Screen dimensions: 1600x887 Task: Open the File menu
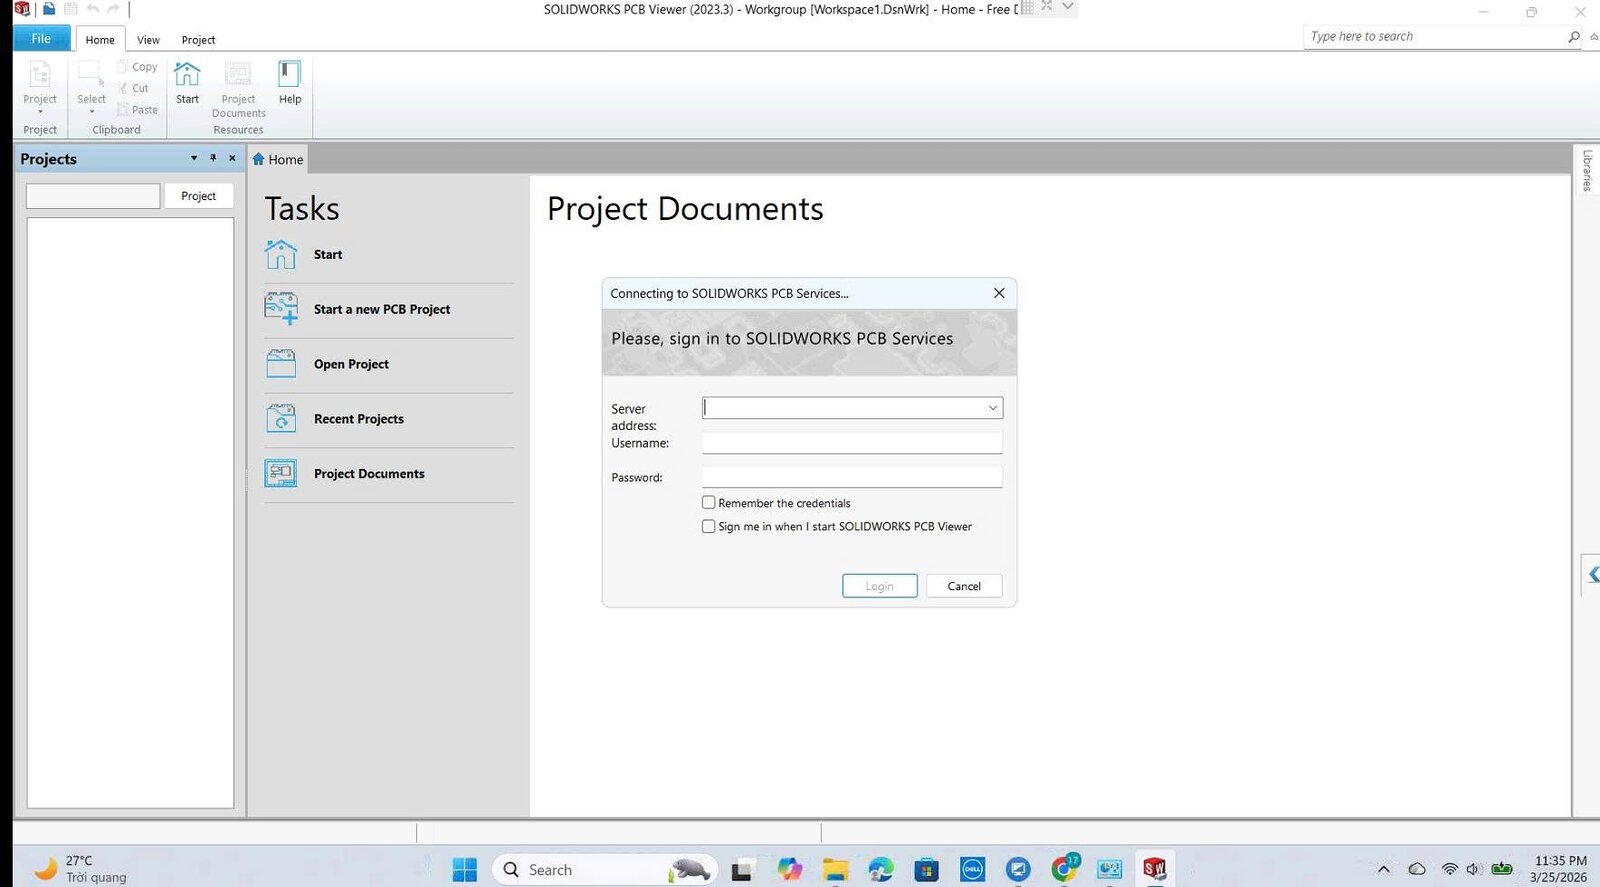(x=41, y=39)
